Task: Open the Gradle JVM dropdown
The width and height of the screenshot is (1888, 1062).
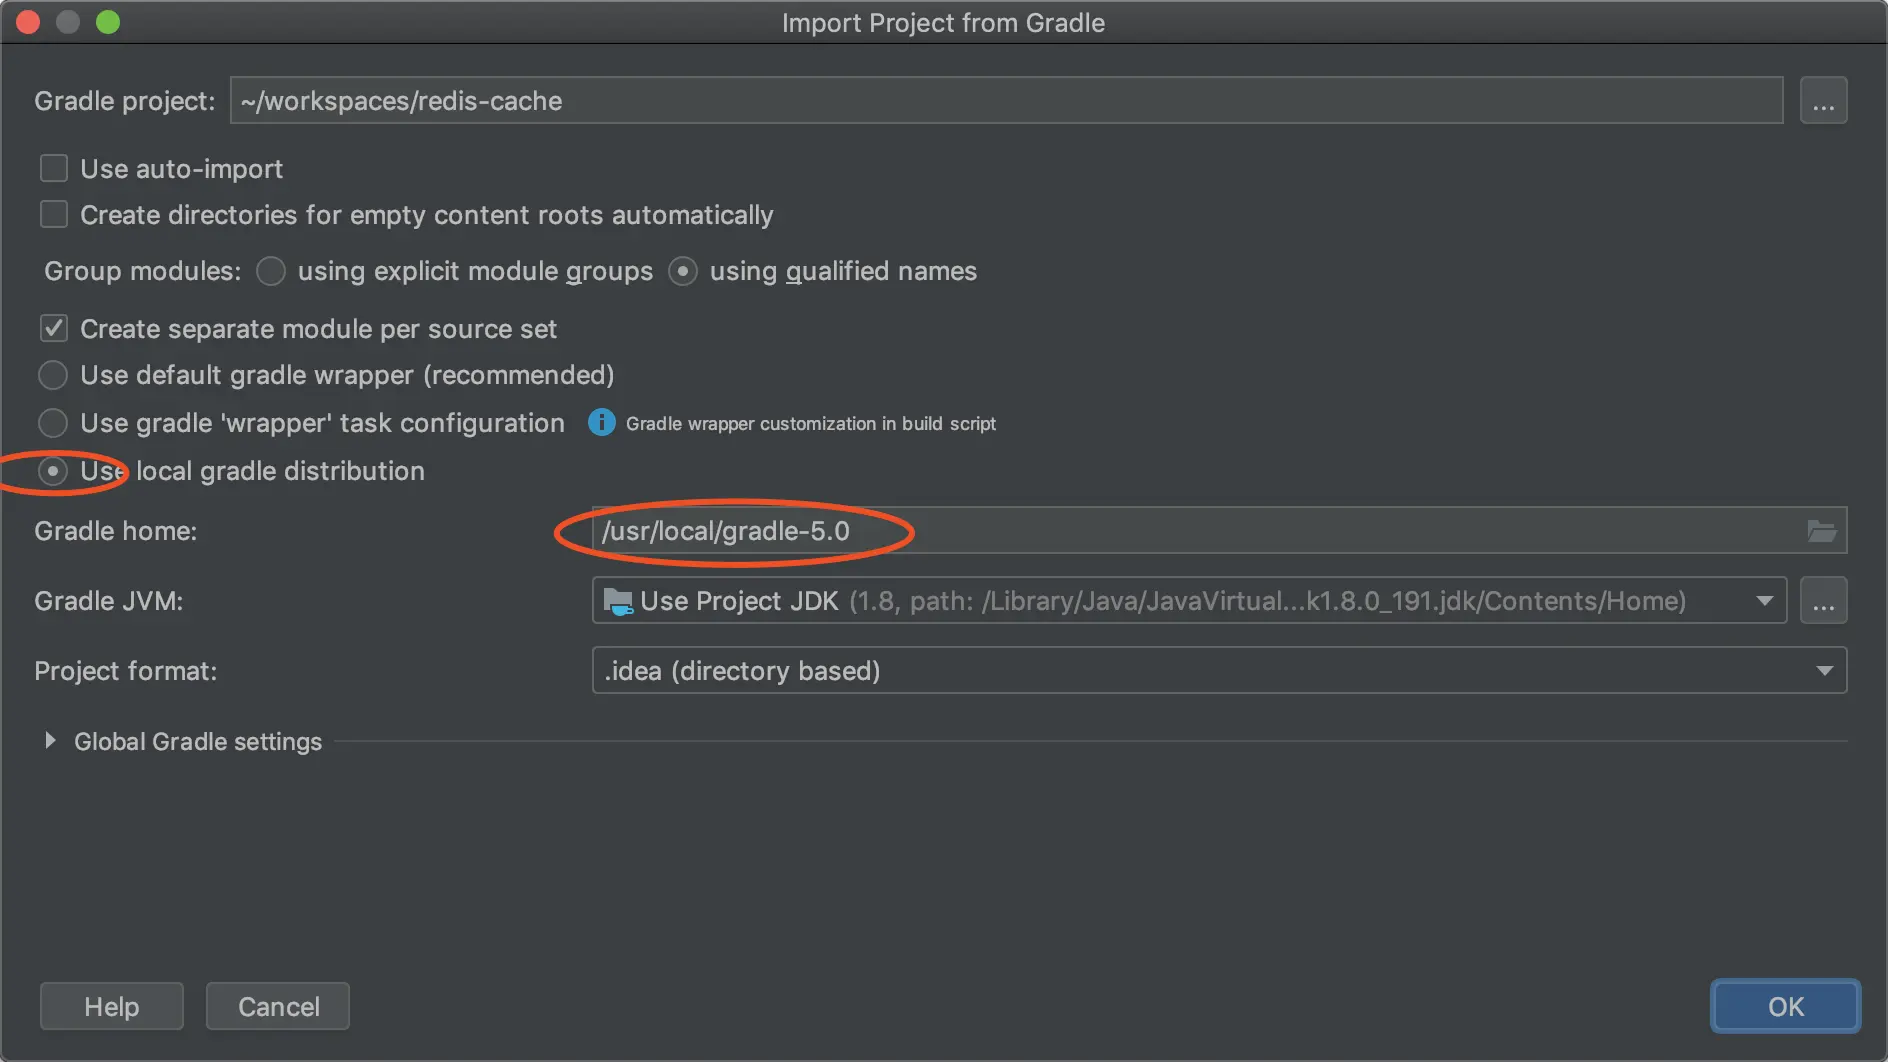Action: [1764, 601]
